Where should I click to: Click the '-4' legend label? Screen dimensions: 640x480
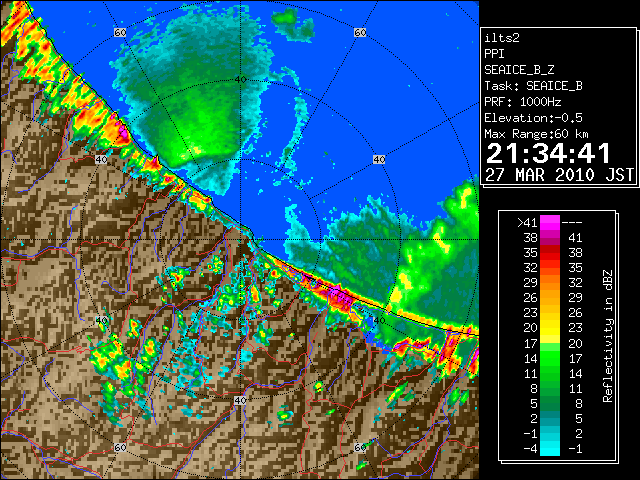[530, 448]
